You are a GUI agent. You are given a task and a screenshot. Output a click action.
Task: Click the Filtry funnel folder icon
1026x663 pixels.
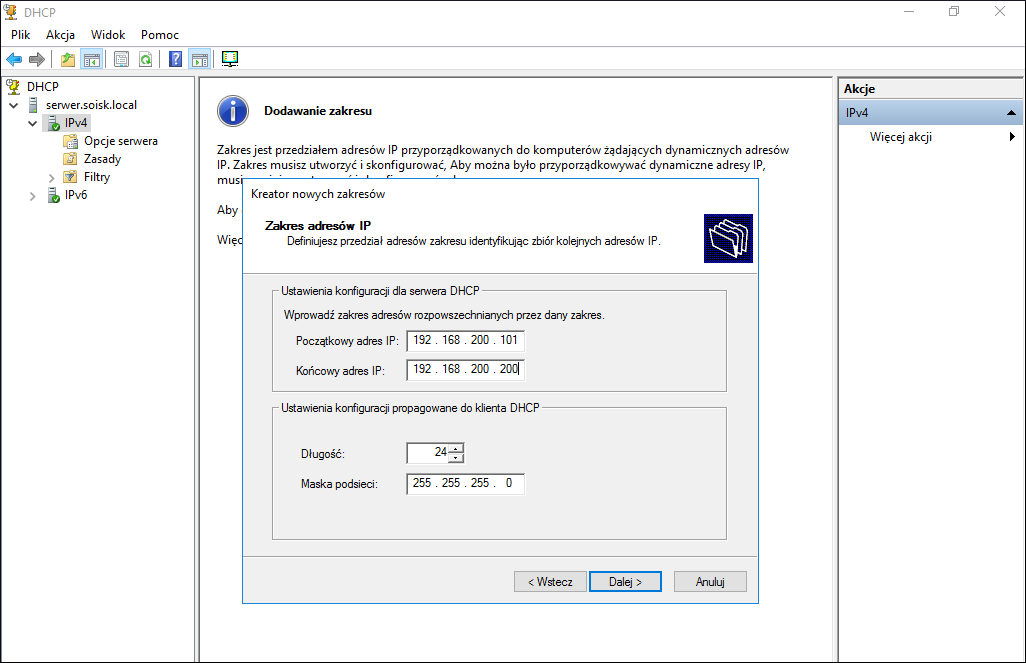[71, 177]
